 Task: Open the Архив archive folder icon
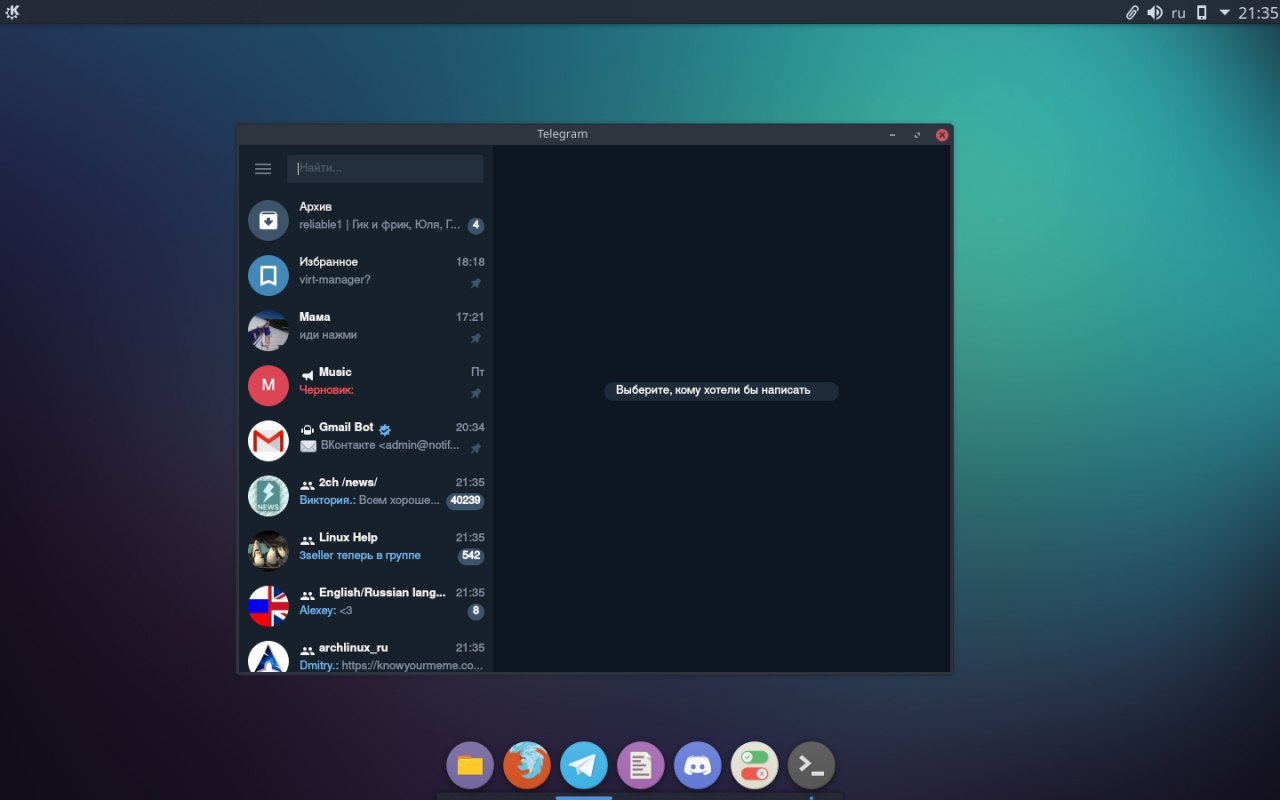(x=268, y=220)
